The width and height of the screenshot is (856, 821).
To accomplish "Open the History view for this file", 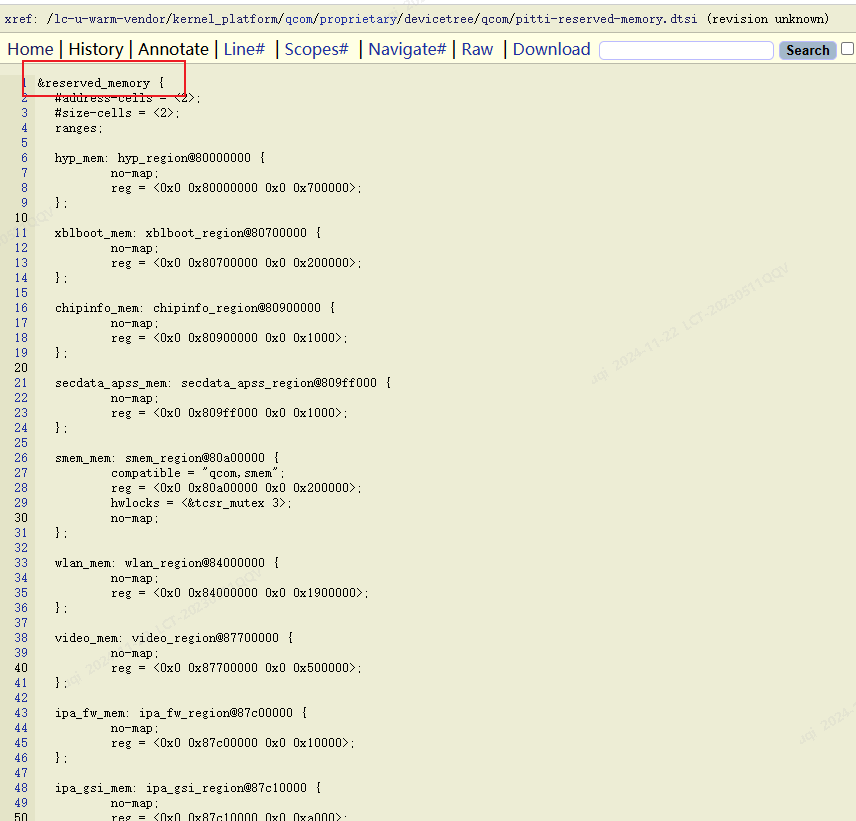I will [96, 49].
